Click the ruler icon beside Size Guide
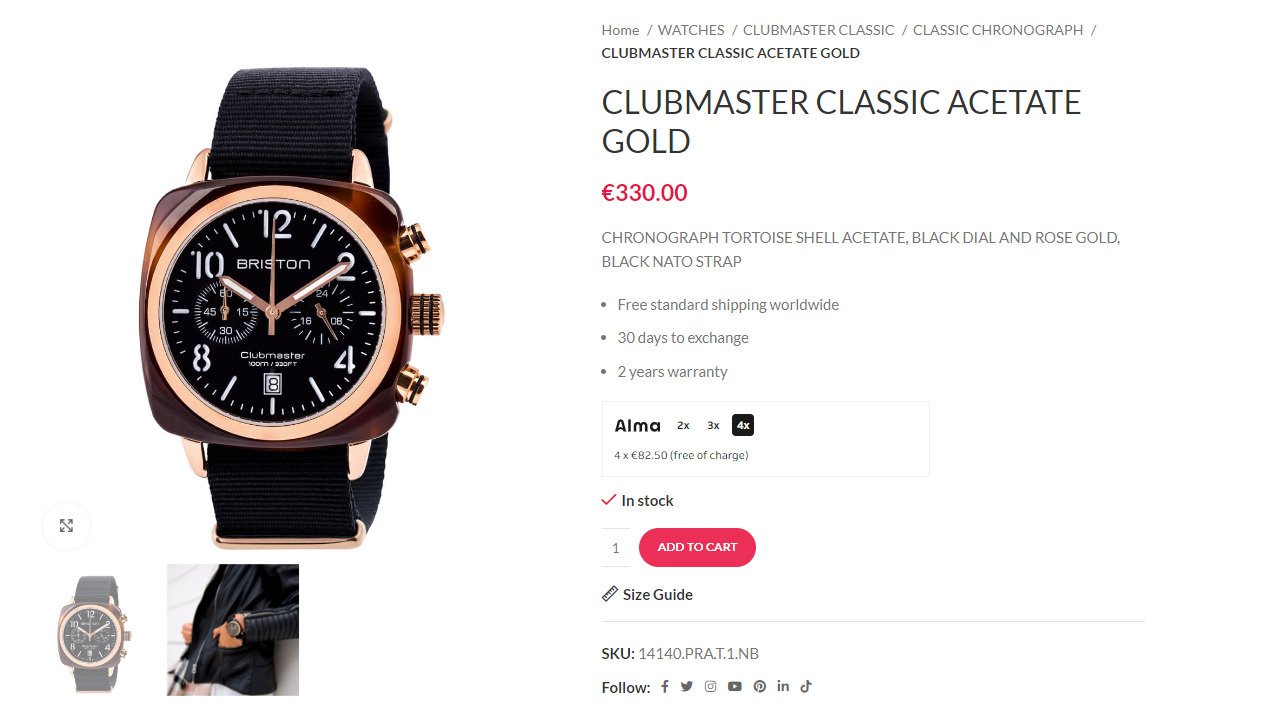1271x708 pixels. pos(610,594)
